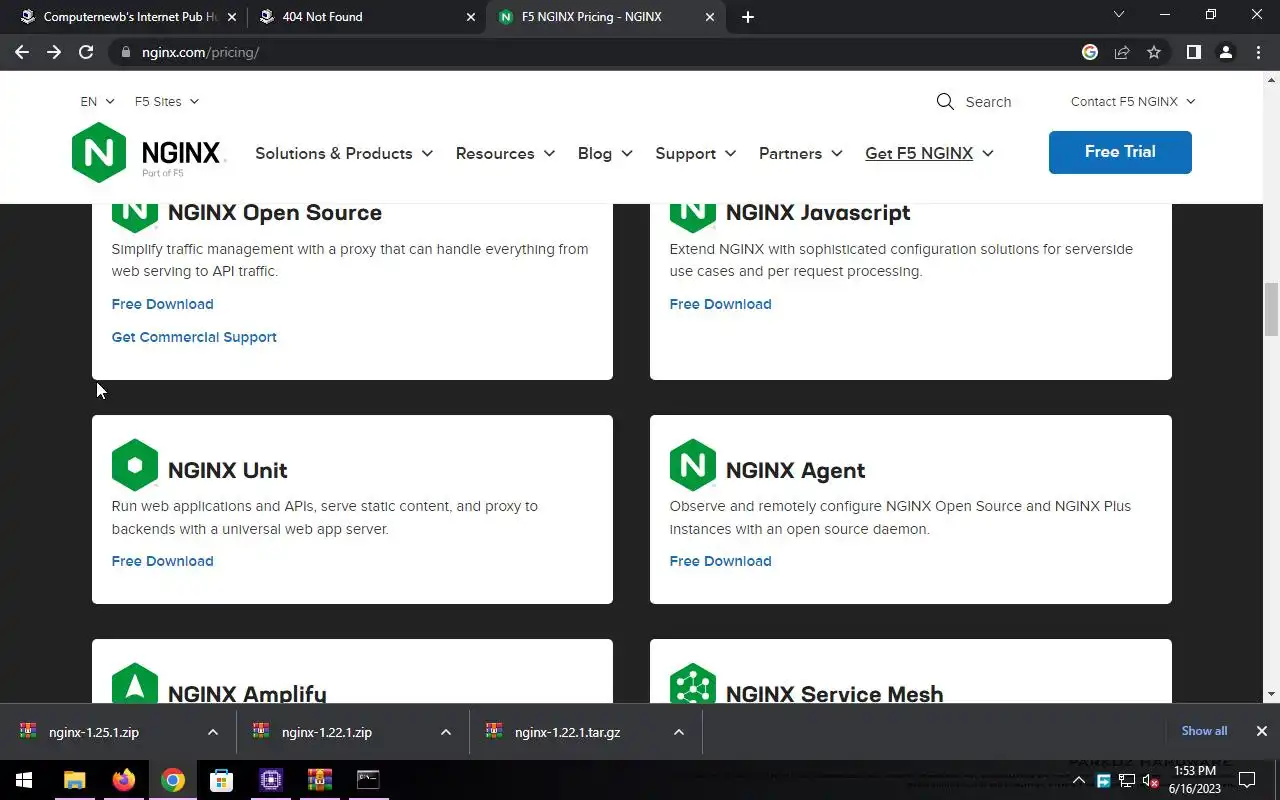Bookmark this page with star icon
This screenshot has width=1280, height=800.
coord(1154,52)
